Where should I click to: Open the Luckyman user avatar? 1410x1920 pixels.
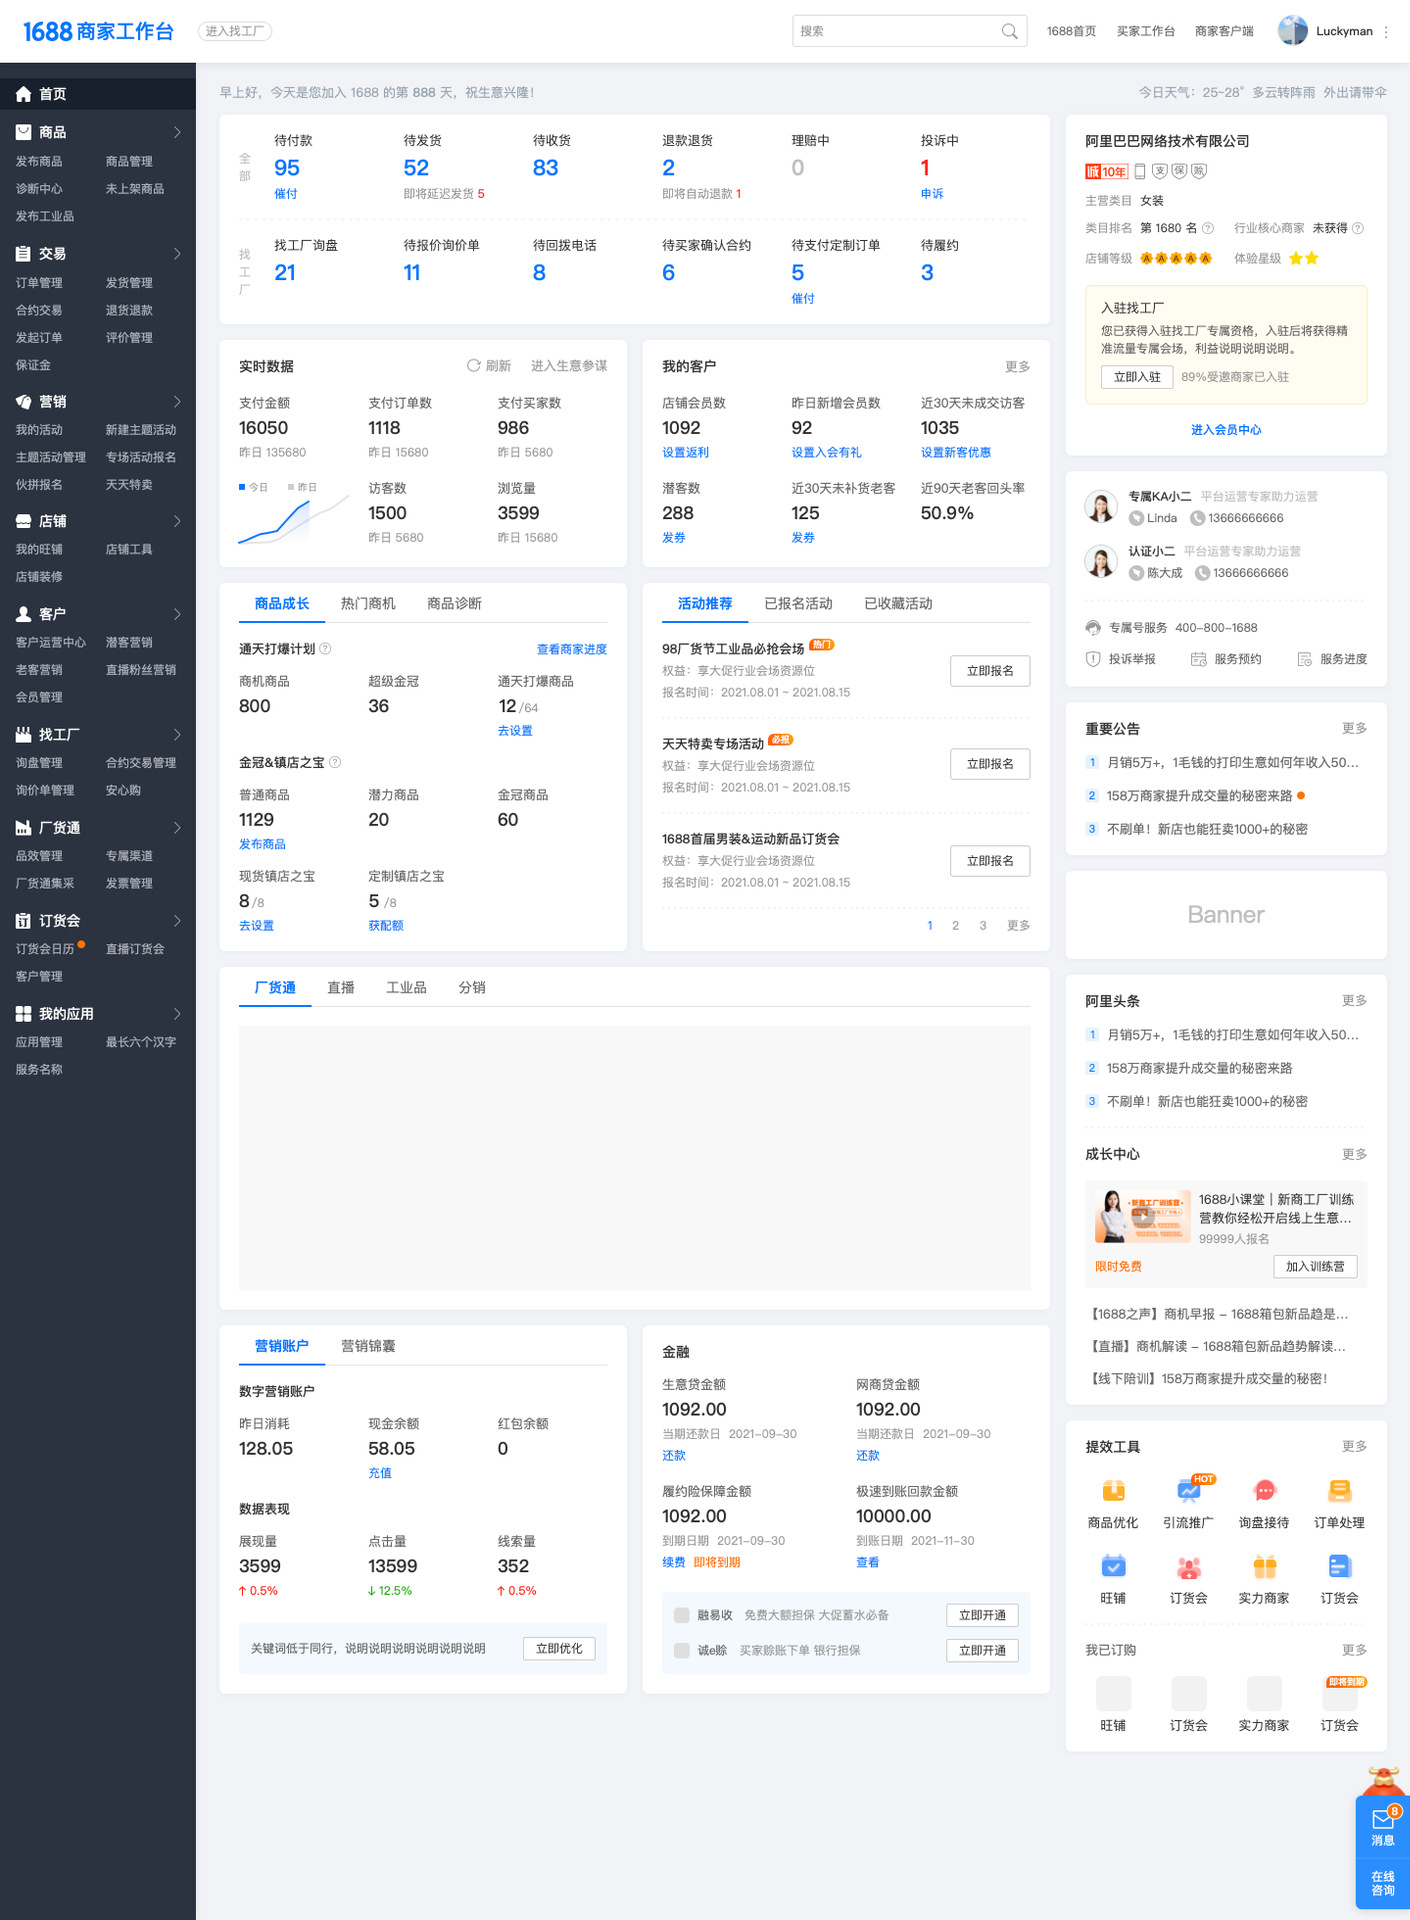click(x=1293, y=31)
